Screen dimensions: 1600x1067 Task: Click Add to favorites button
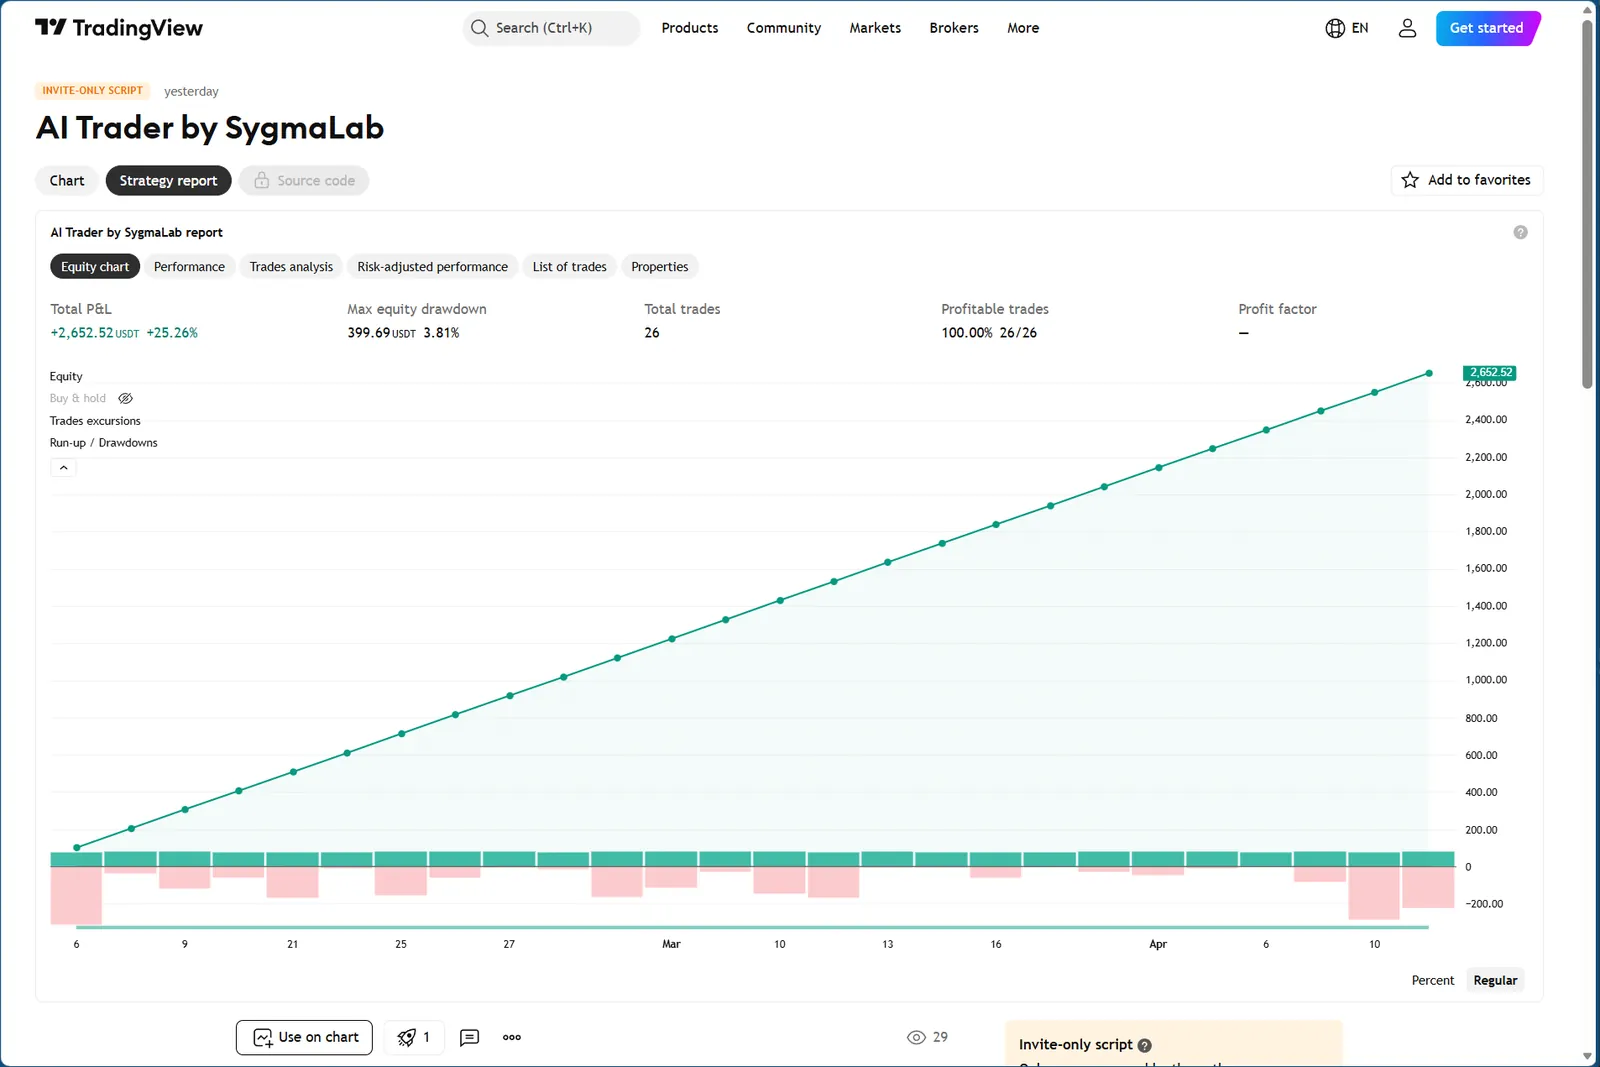[1467, 180]
